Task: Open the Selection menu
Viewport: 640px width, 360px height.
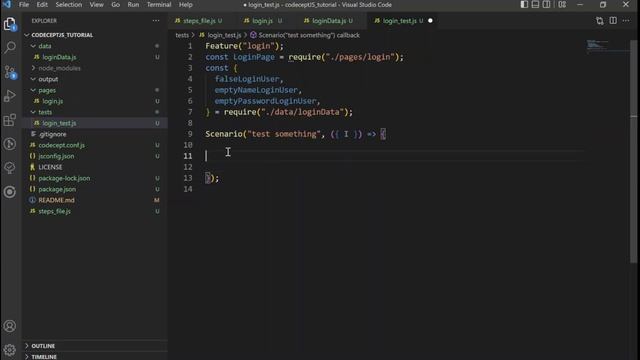Action: coord(69,4)
